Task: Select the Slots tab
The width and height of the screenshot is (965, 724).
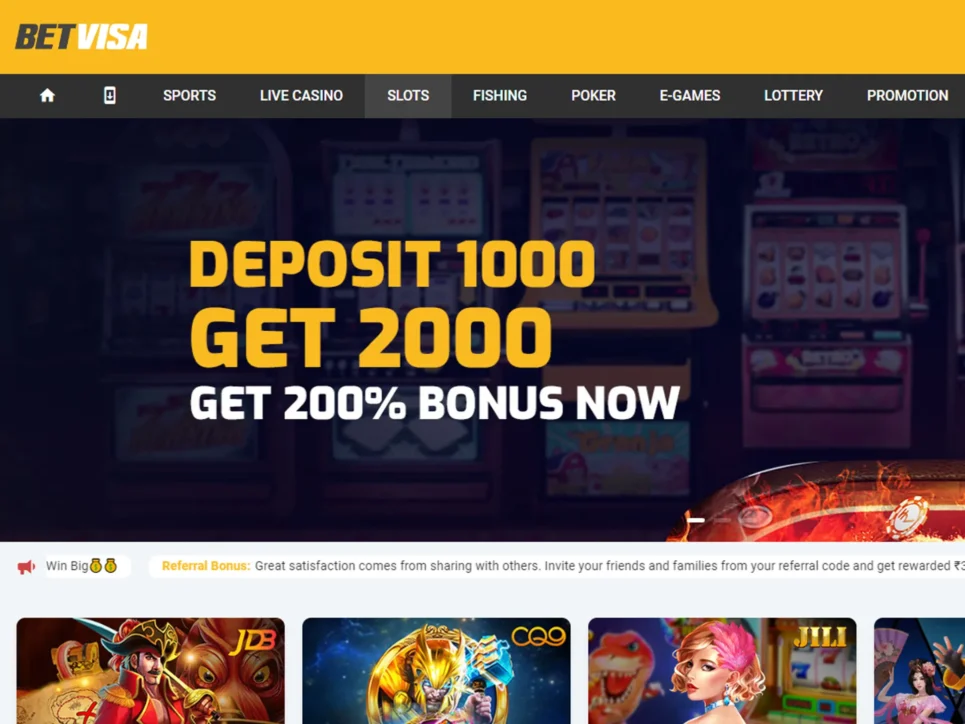Action: pyautogui.click(x=408, y=95)
